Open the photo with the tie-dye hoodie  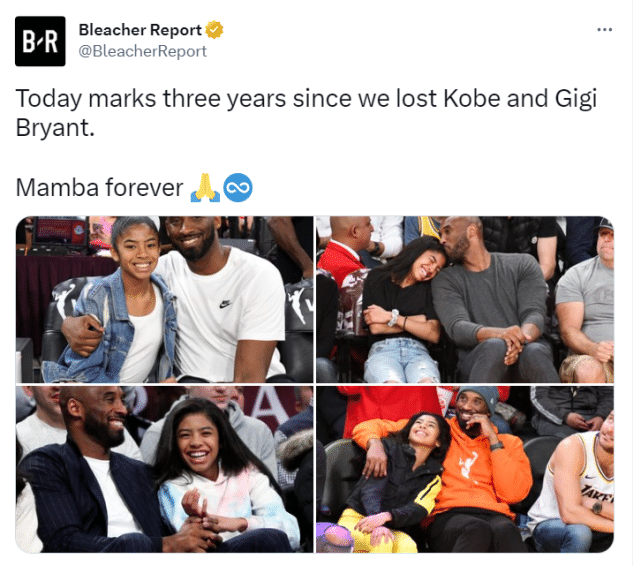(164, 469)
